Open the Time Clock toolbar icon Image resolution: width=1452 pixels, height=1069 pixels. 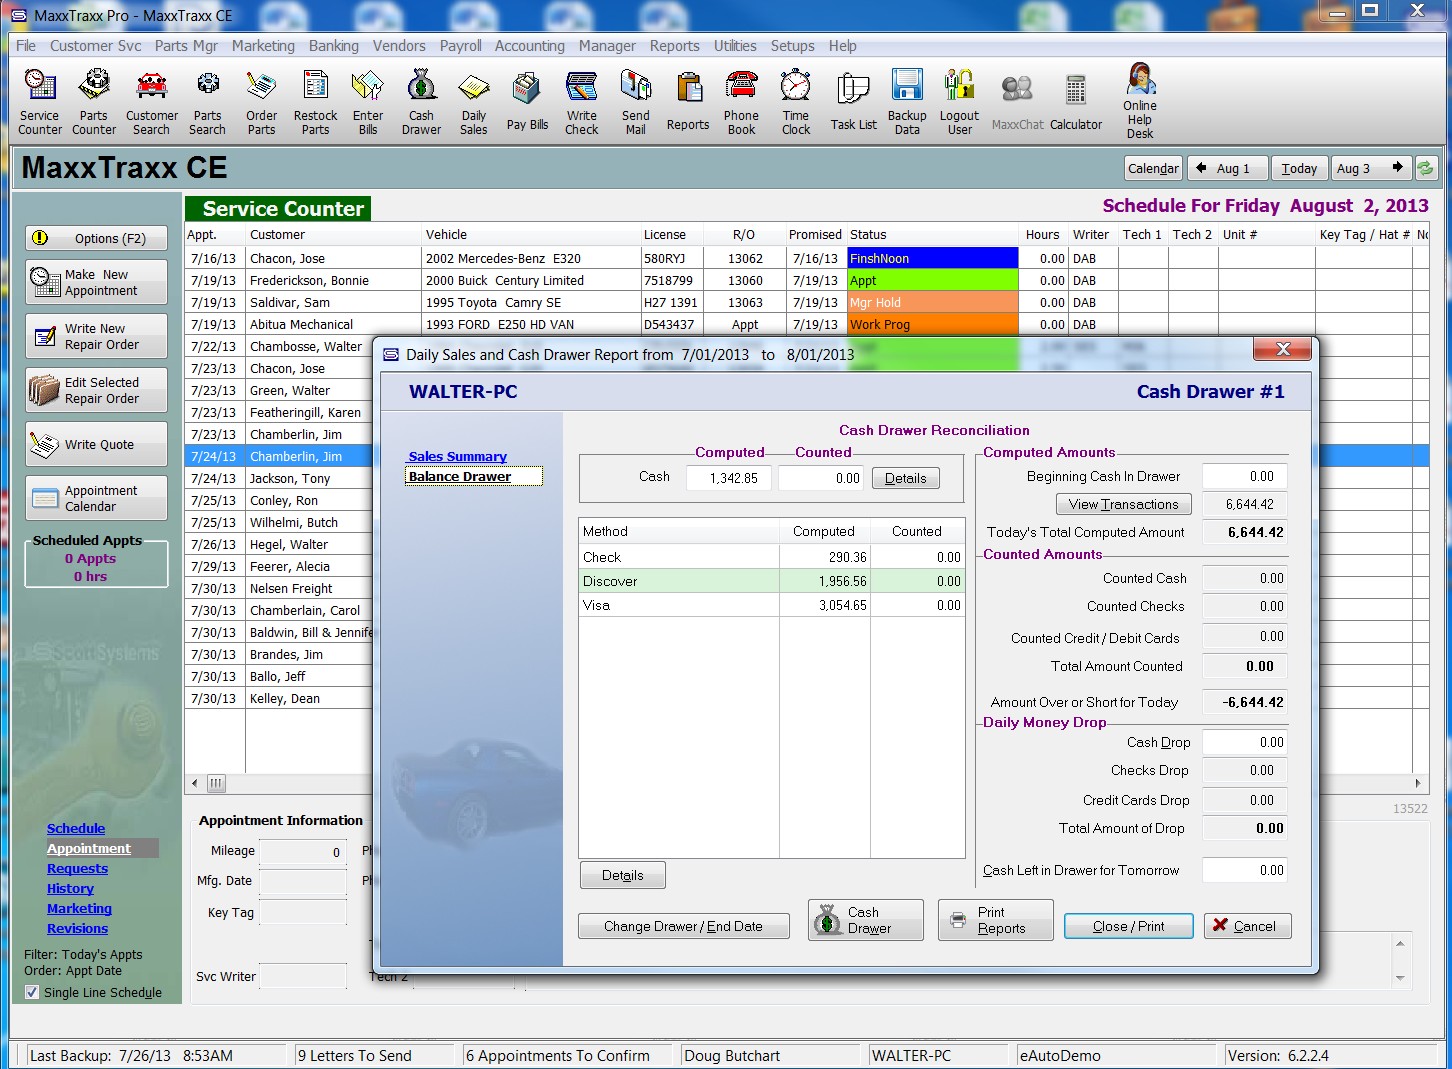tap(796, 102)
